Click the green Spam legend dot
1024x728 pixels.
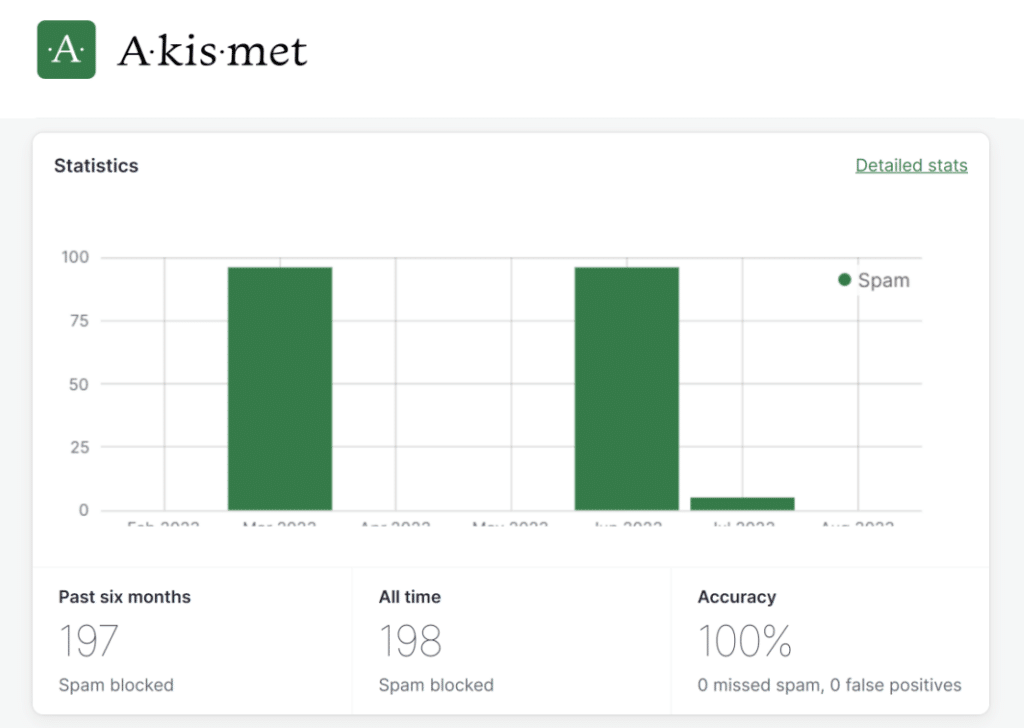click(x=844, y=280)
